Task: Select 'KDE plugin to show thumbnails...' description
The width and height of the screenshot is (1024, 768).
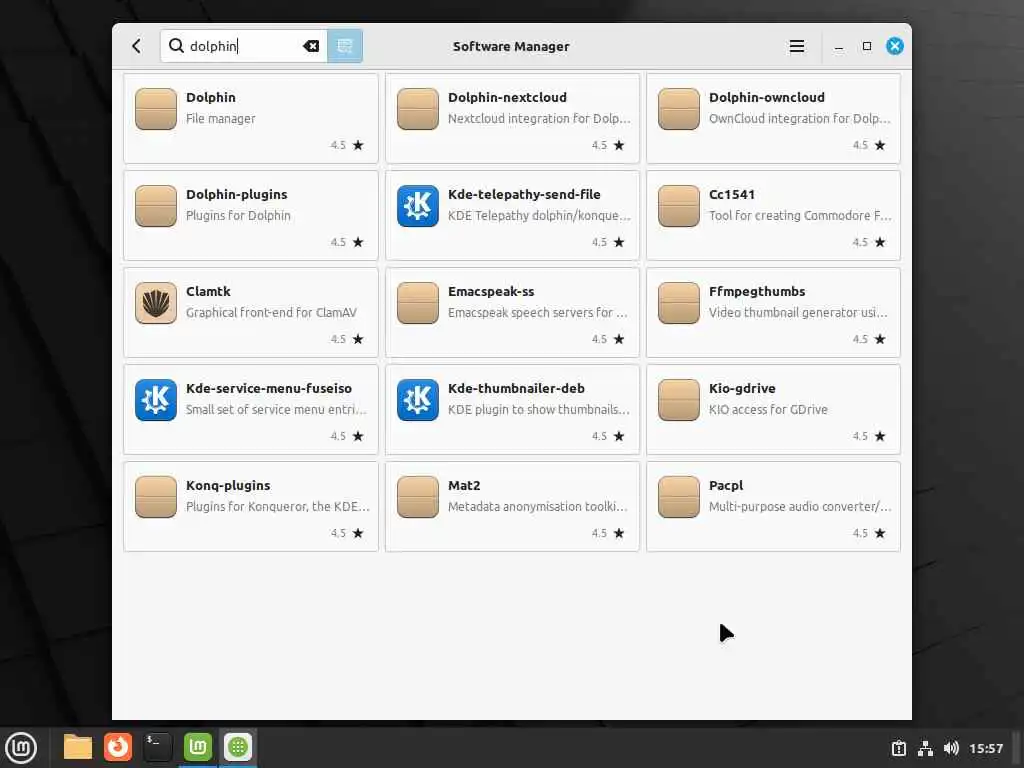Action: [539, 409]
